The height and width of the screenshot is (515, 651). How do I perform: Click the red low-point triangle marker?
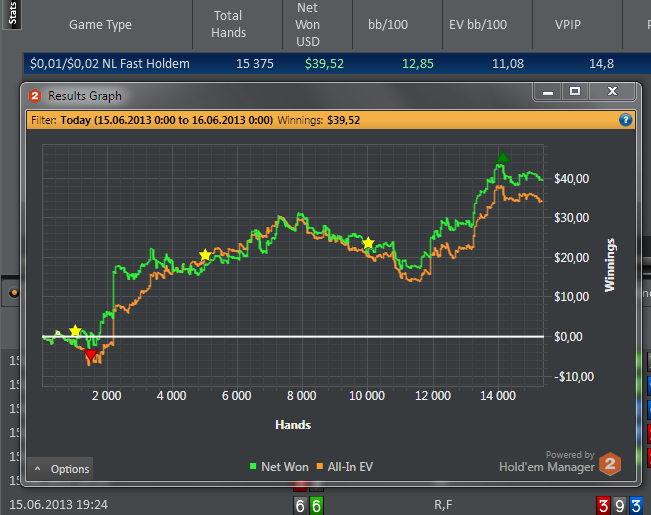[91, 355]
